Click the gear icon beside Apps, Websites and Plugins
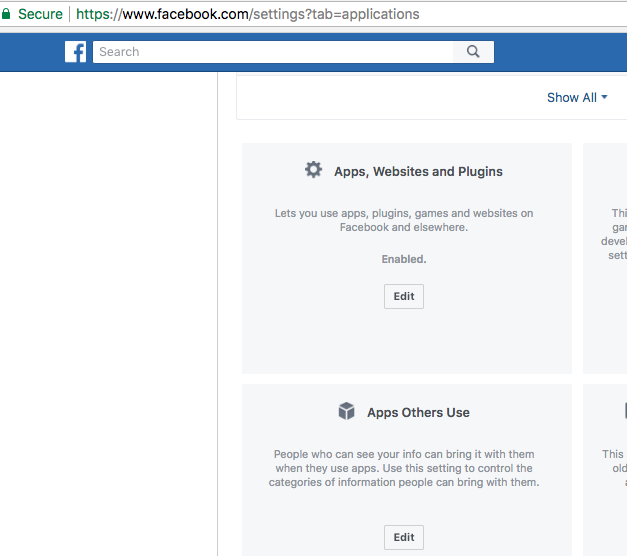 [x=314, y=170]
